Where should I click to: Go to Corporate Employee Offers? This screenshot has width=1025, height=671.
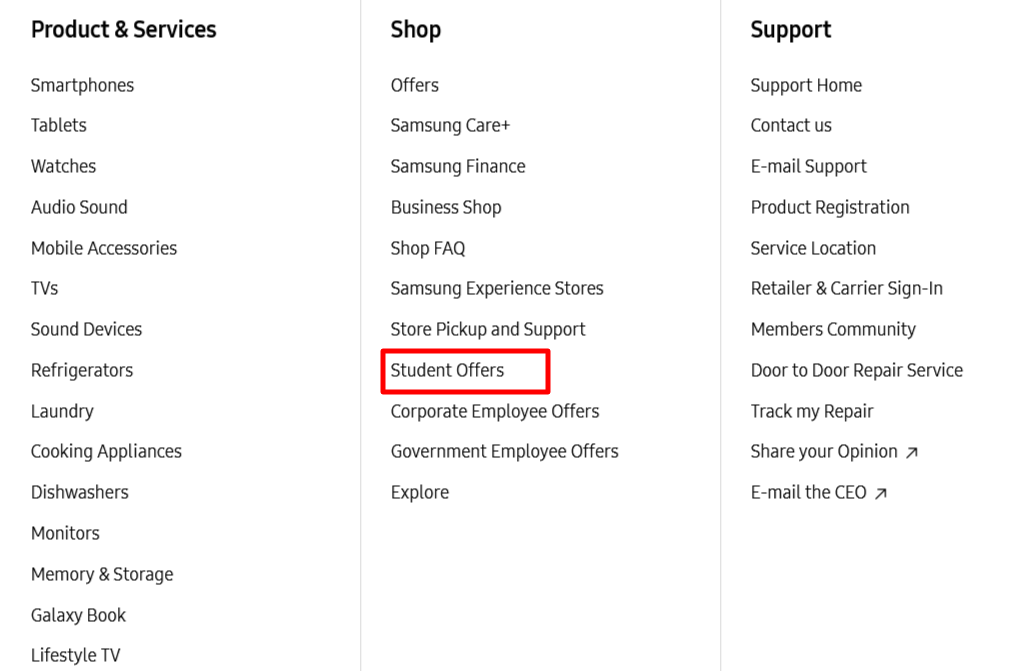(x=494, y=411)
